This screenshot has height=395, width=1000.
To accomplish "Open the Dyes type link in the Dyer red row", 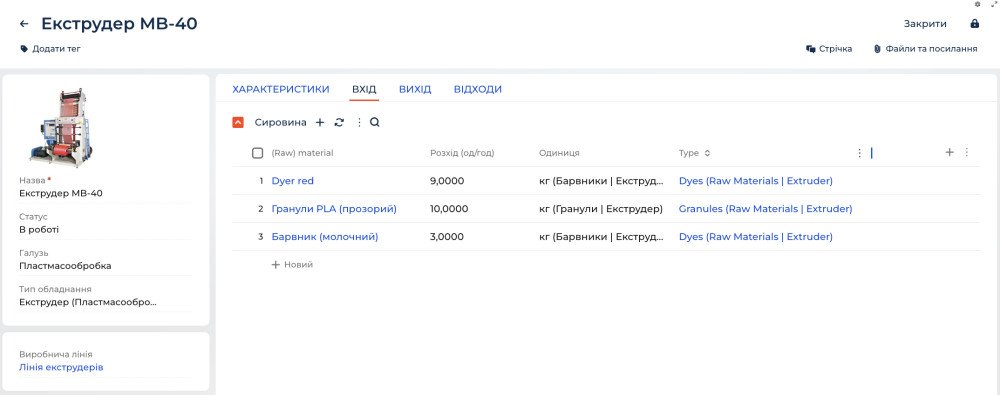I will click(x=756, y=181).
